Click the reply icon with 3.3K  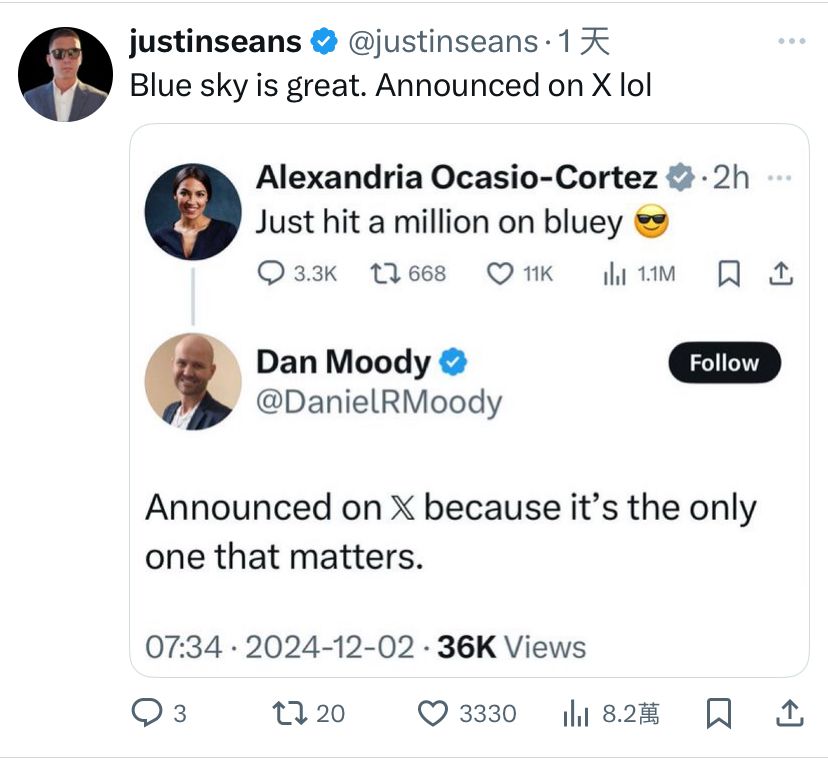(x=271, y=273)
